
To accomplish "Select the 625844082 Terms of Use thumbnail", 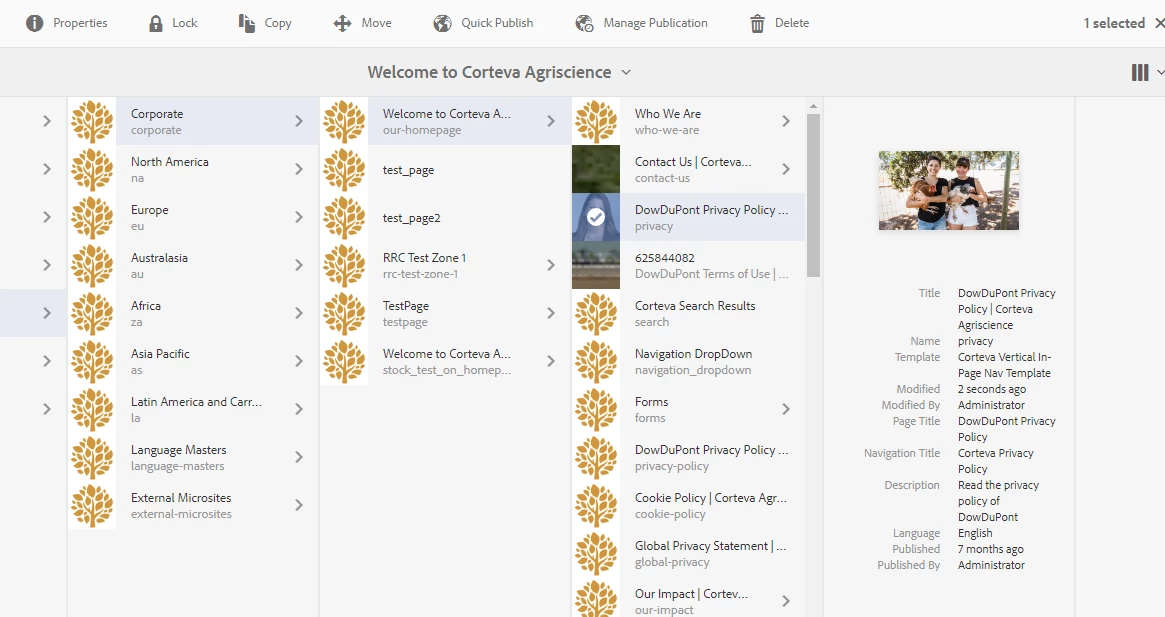I will (x=596, y=265).
